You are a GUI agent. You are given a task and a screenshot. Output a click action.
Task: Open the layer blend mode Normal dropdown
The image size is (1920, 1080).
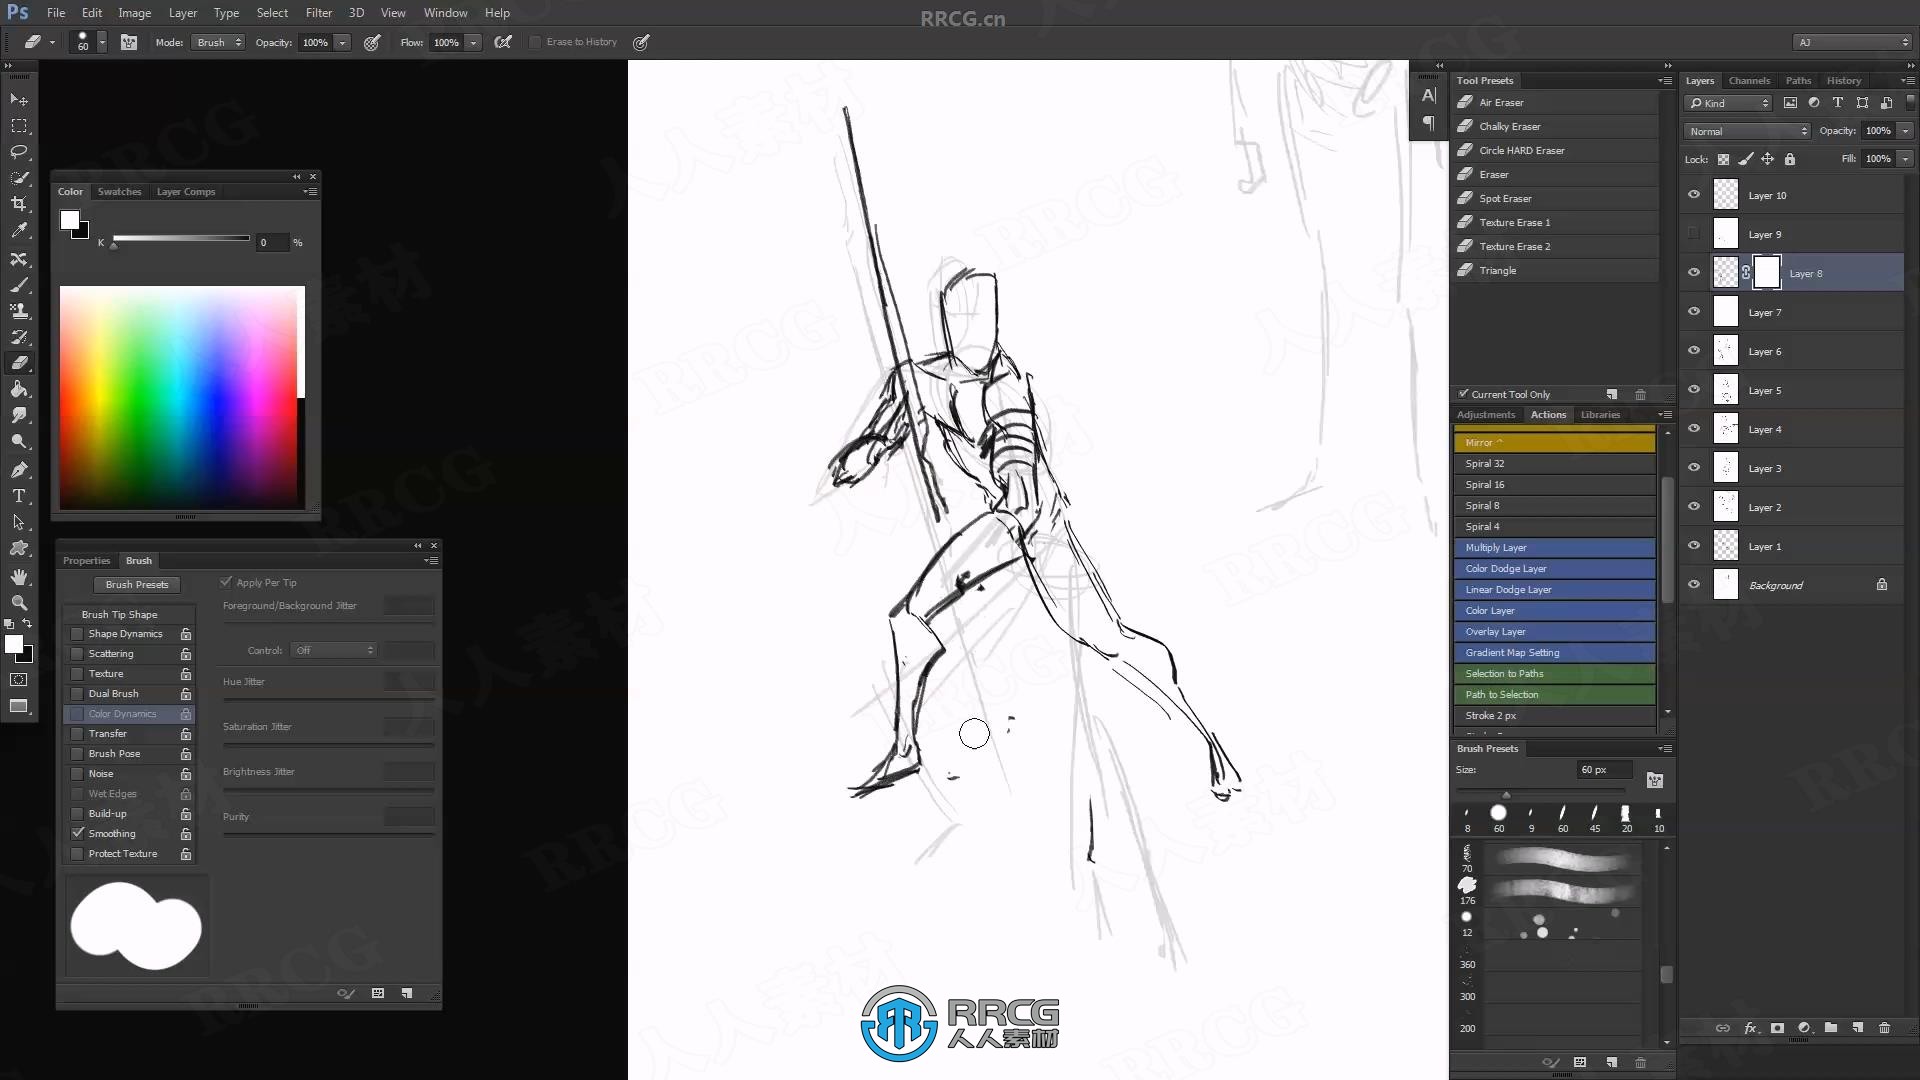coord(1748,131)
